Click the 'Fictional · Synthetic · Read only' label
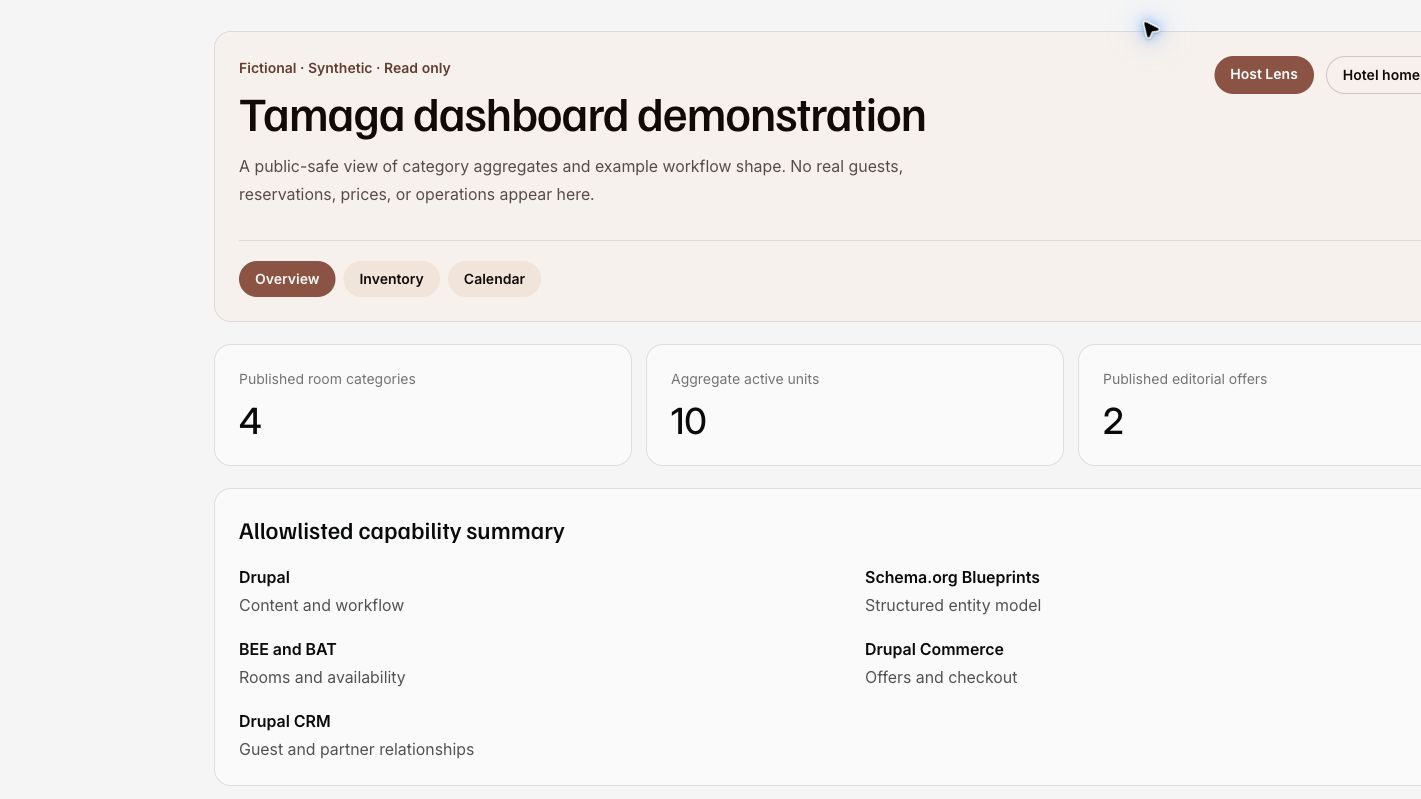The height and width of the screenshot is (799, 1421). [x=344, y=68]
